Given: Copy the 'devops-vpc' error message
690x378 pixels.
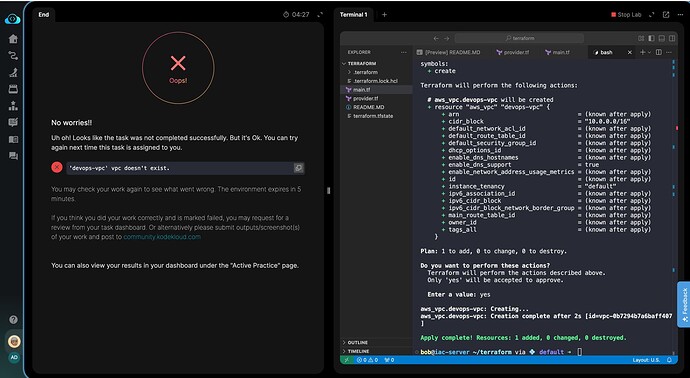Looking at the screenshot, I should pos(298,168).
